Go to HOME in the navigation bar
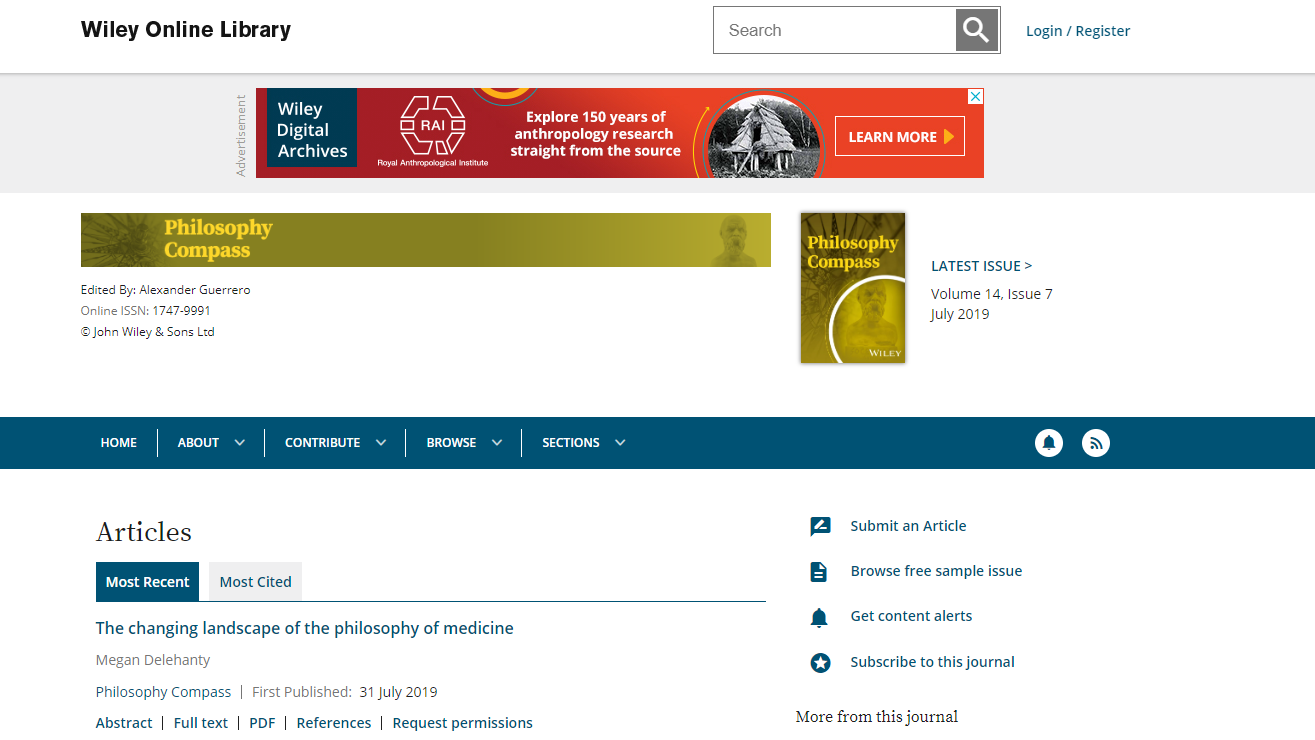Screen dimensions: 1315x740 coord(119,443)
